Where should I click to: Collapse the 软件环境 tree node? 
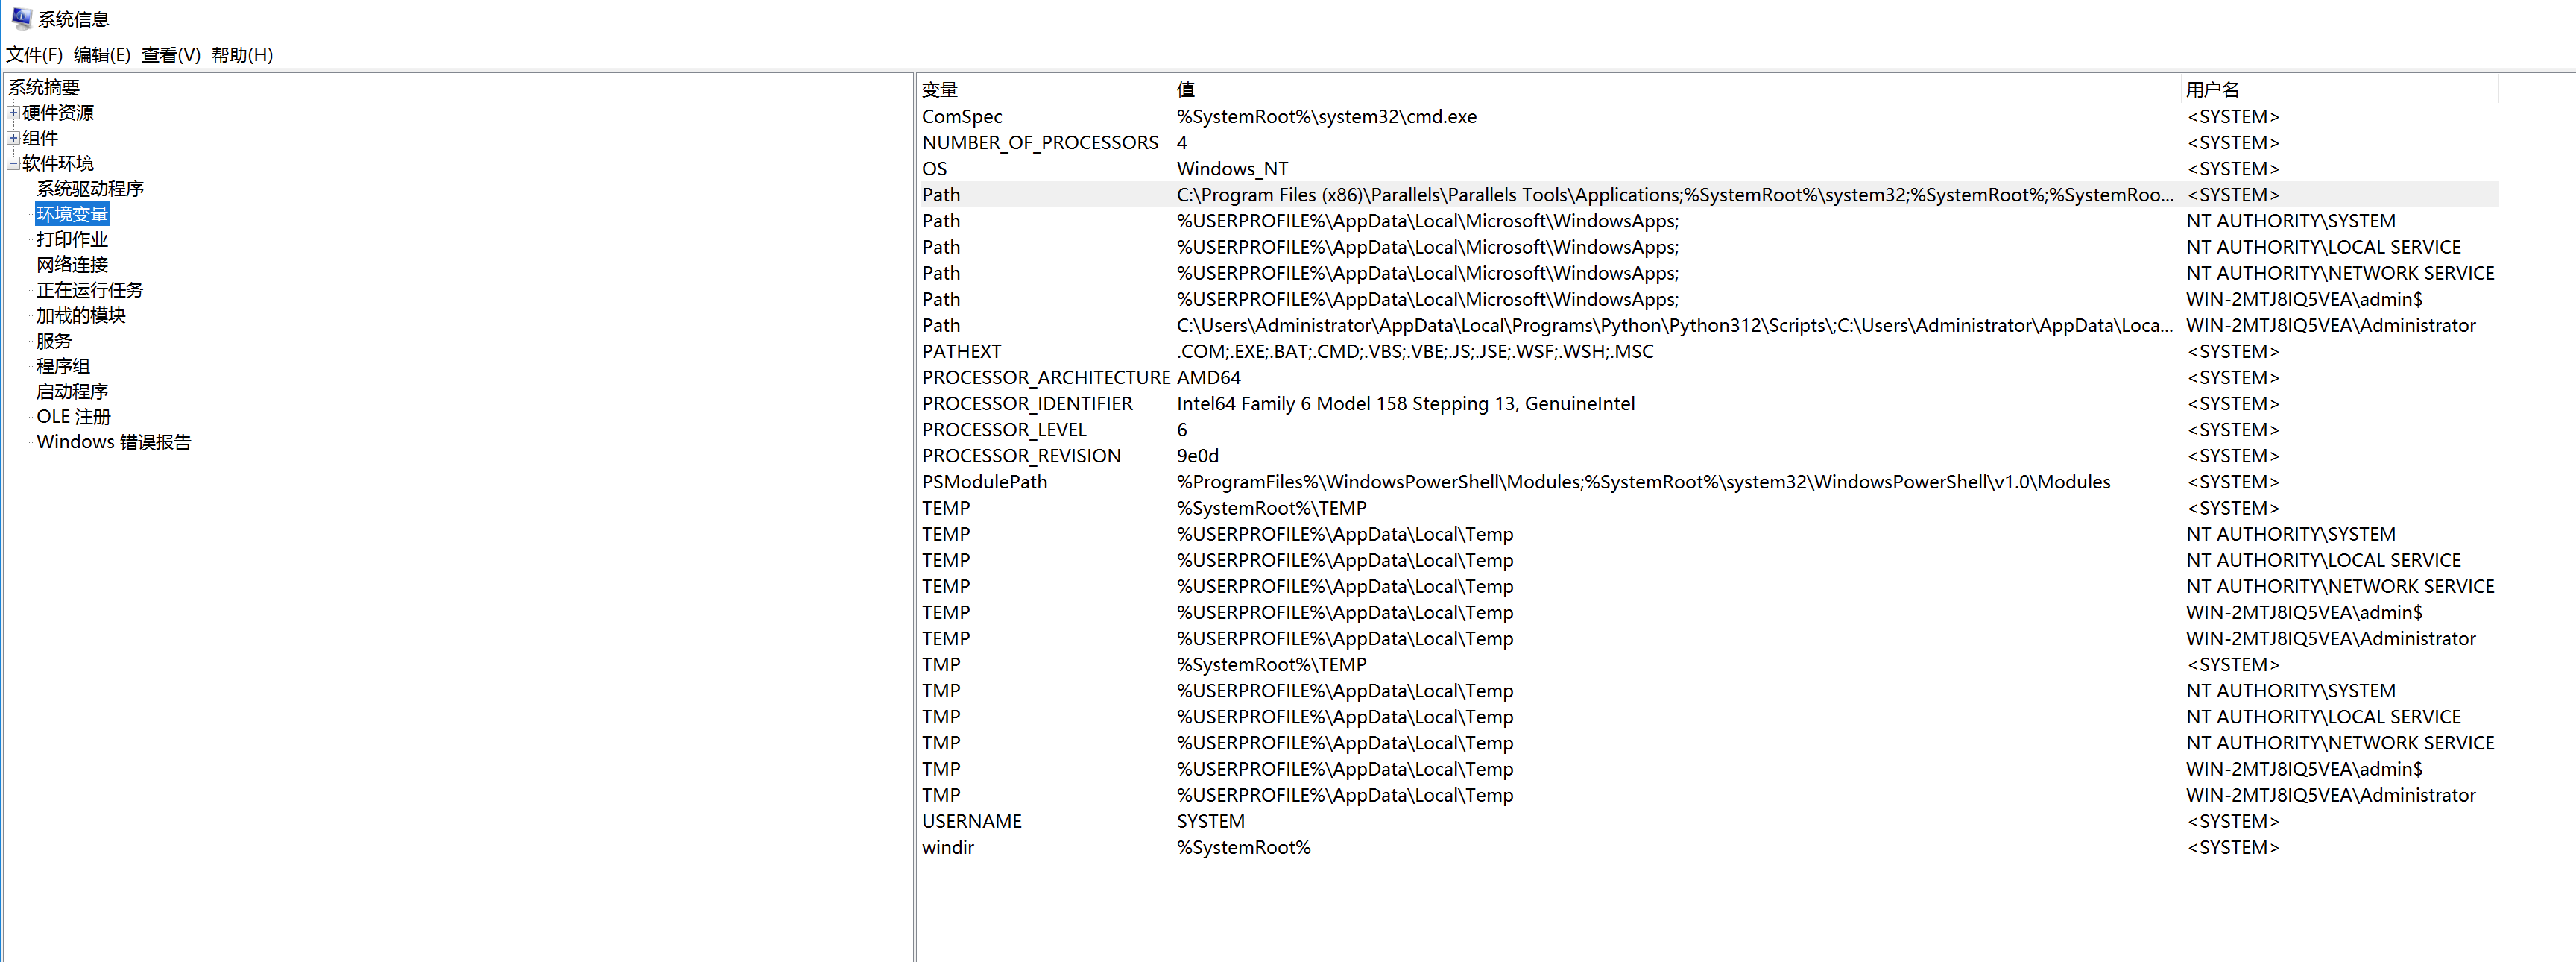point(13,163)
